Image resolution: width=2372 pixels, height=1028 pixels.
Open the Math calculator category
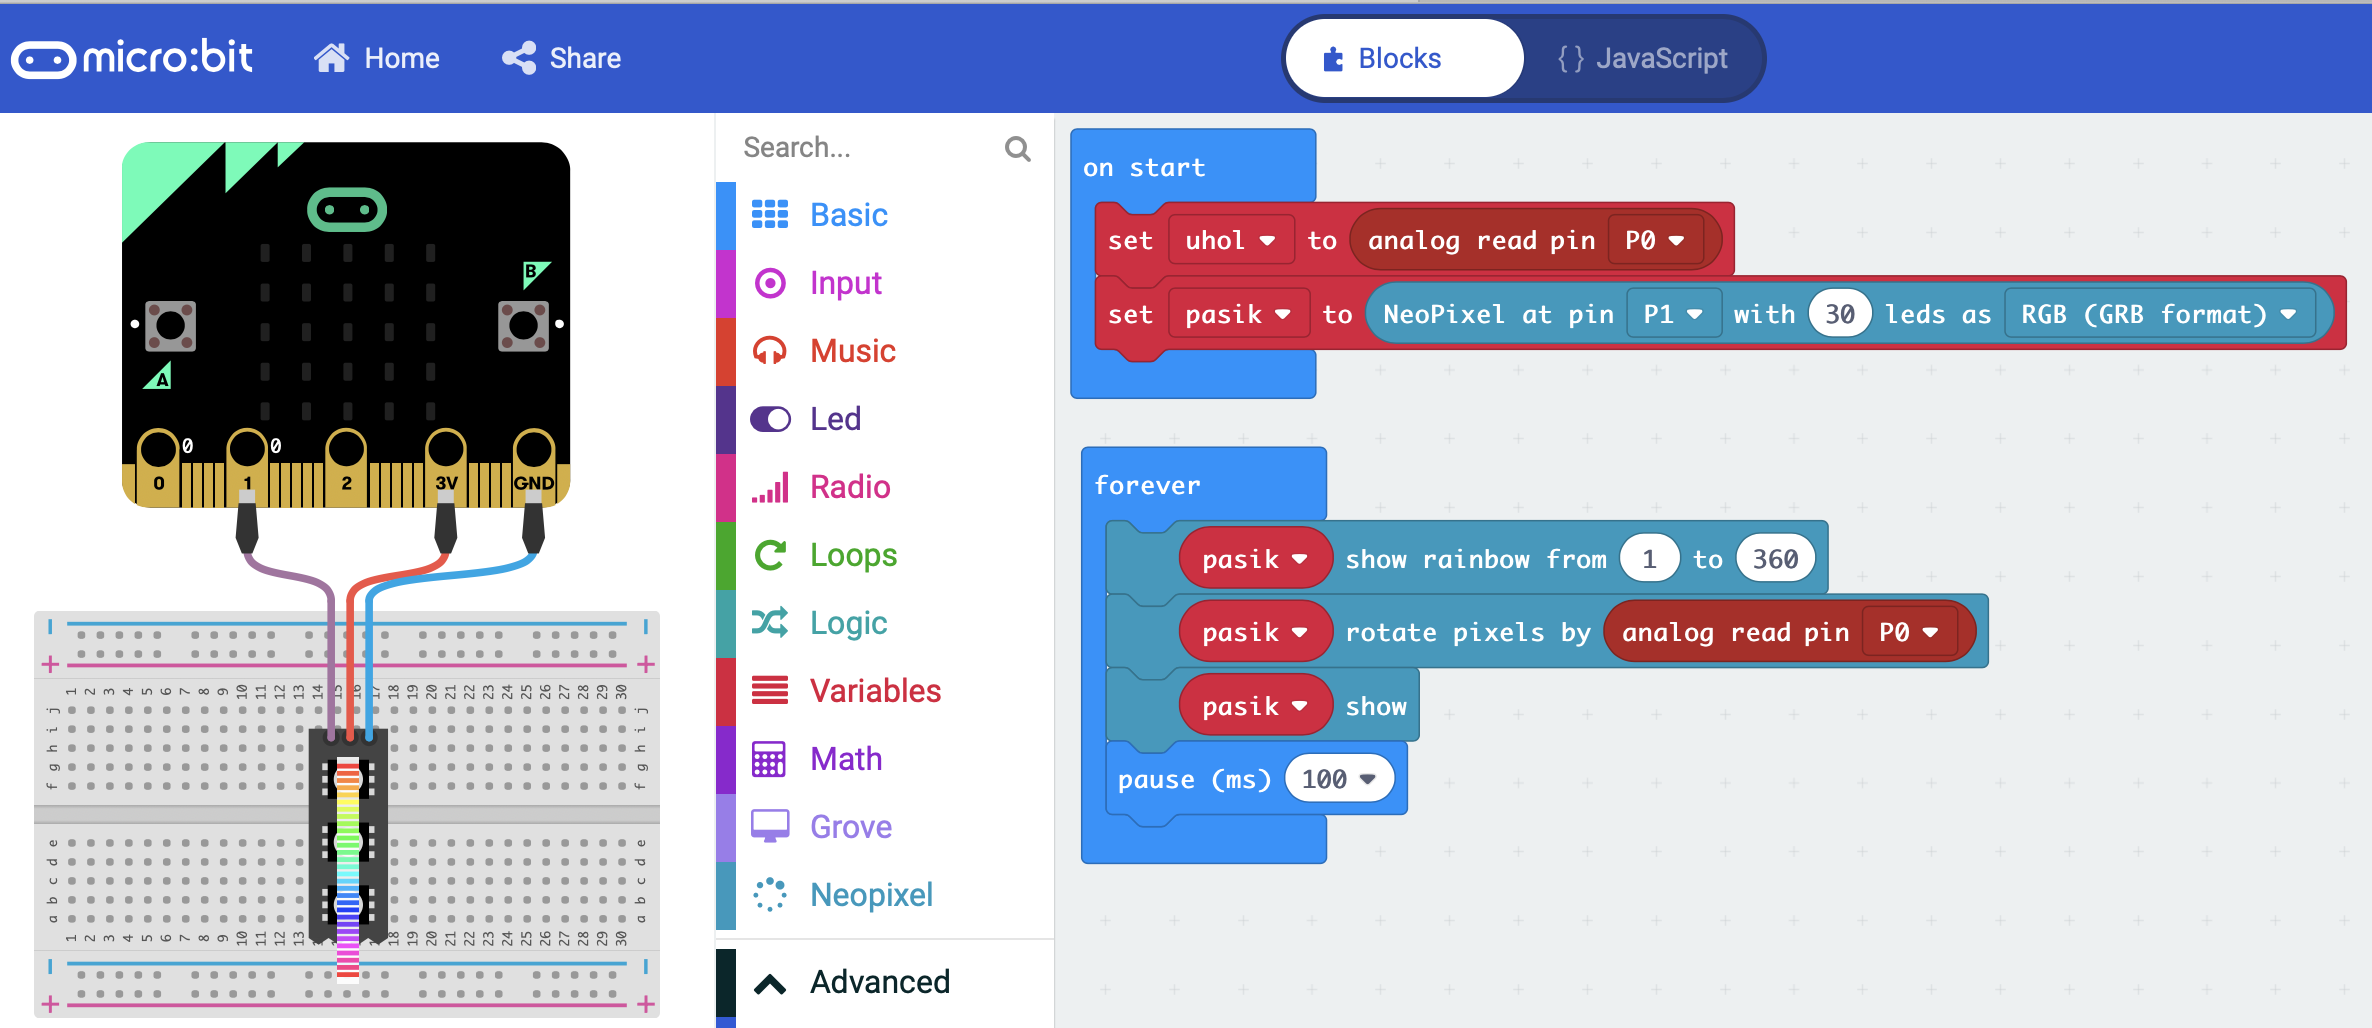(x=845, y=759)
